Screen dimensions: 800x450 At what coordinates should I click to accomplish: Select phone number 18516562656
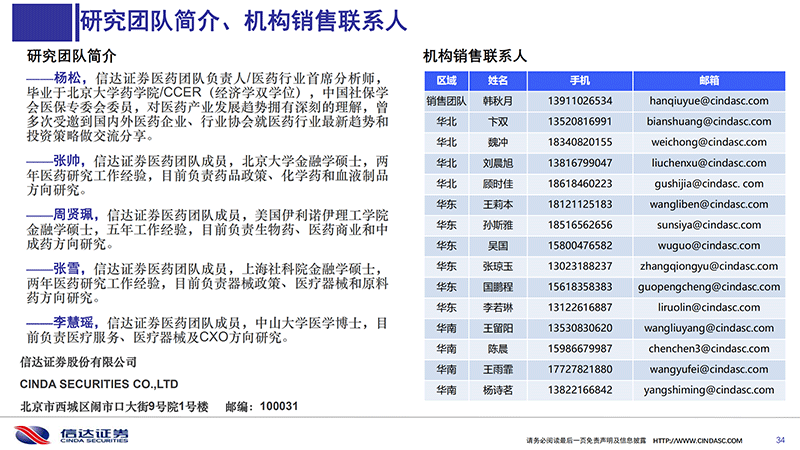point(580,225)
